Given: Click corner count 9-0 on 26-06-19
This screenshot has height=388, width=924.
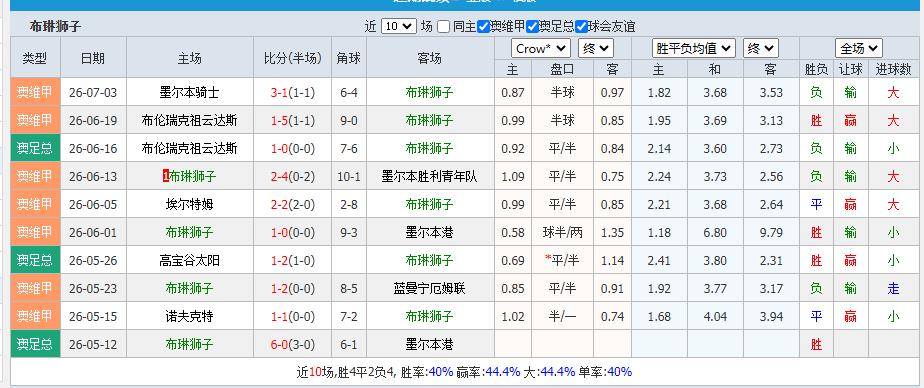Looking at the screenshot, I should (x=349, y=121).
